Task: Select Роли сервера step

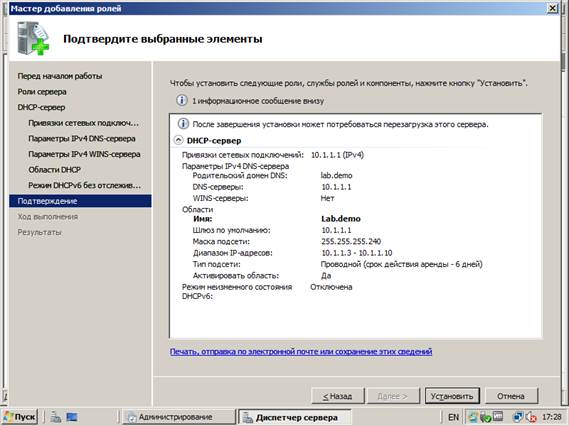Action: pyautogui.click(x=42, y=92)
